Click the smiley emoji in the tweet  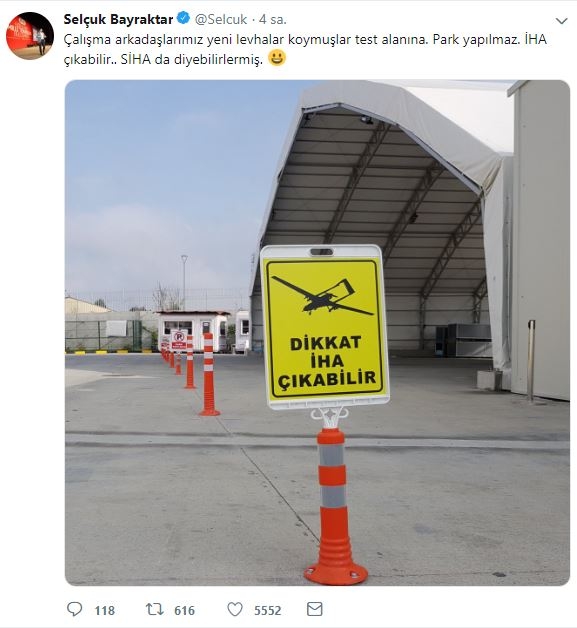click(277, 58)
